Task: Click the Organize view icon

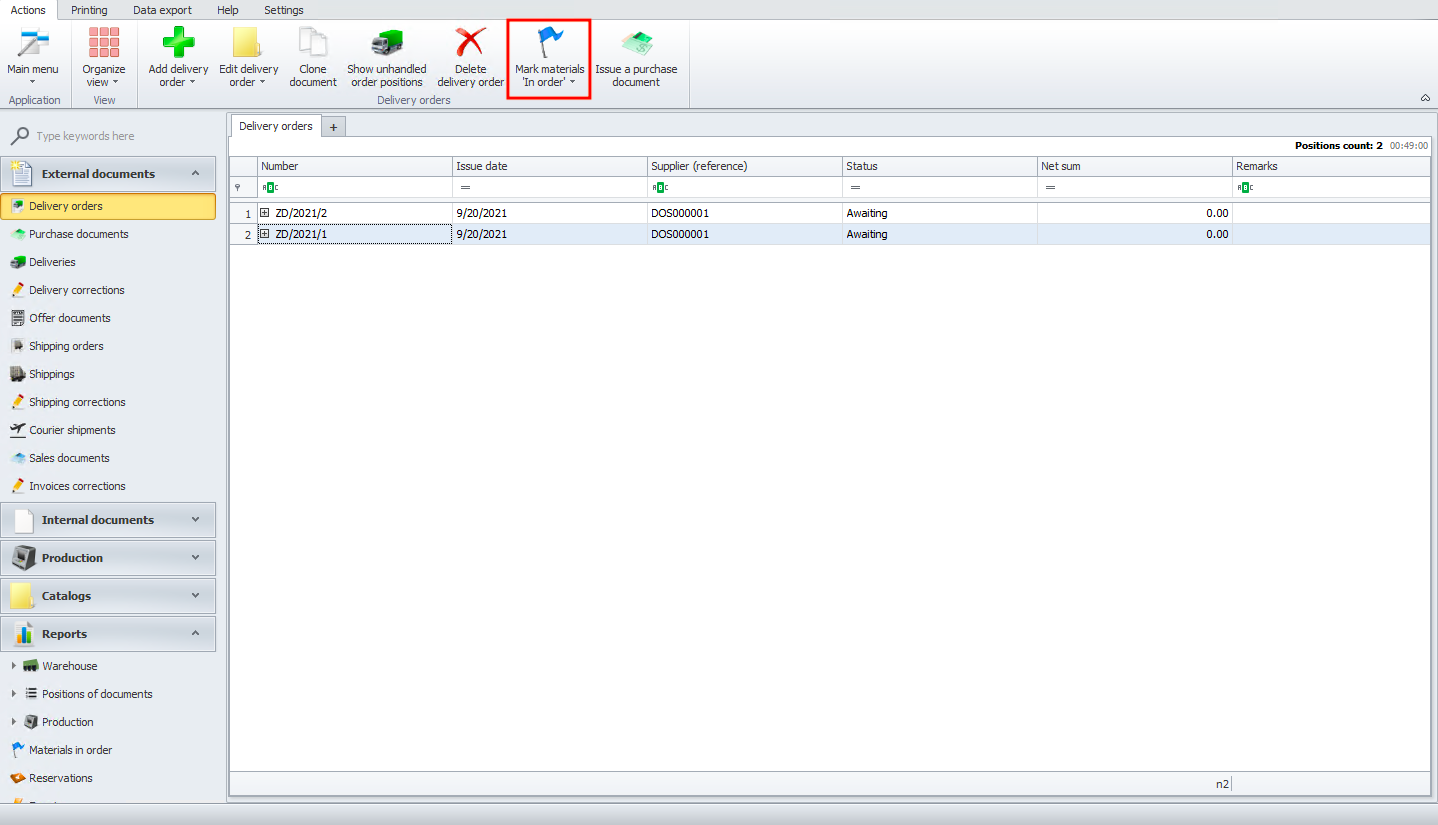Action: click(x=104, y=43)
